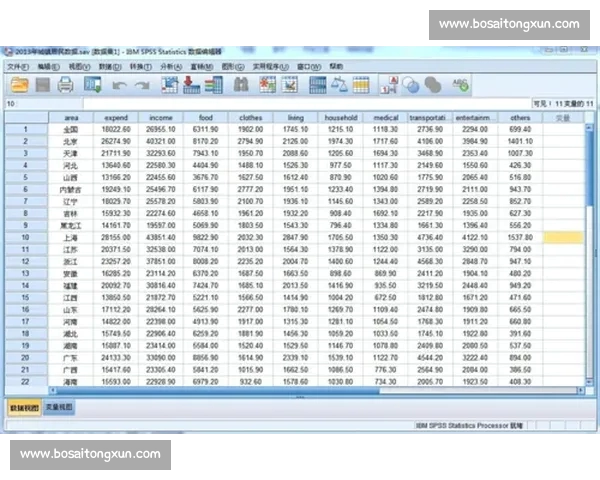Click the Weight Cases scales icon
Screen dimensions: 600x480
338,86
